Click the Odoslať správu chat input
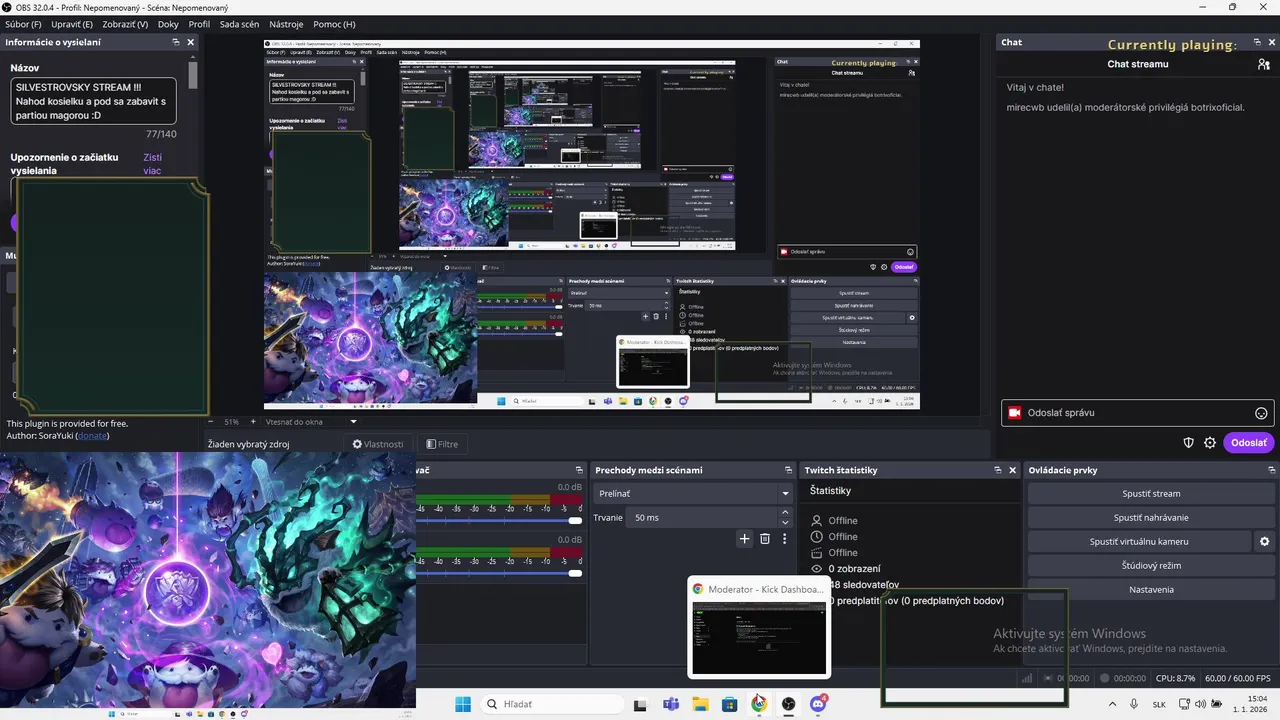Screen dimensions: 1280x720 (x=1138, y=413)
